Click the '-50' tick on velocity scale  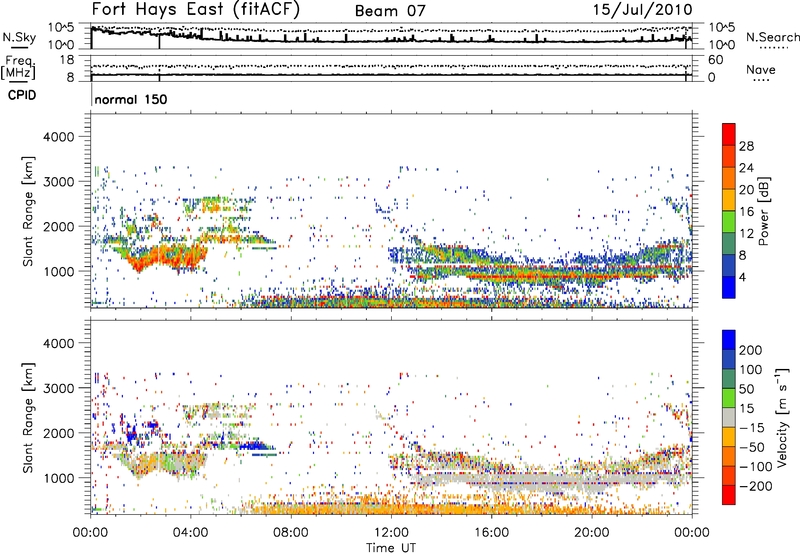coord(751,447)
